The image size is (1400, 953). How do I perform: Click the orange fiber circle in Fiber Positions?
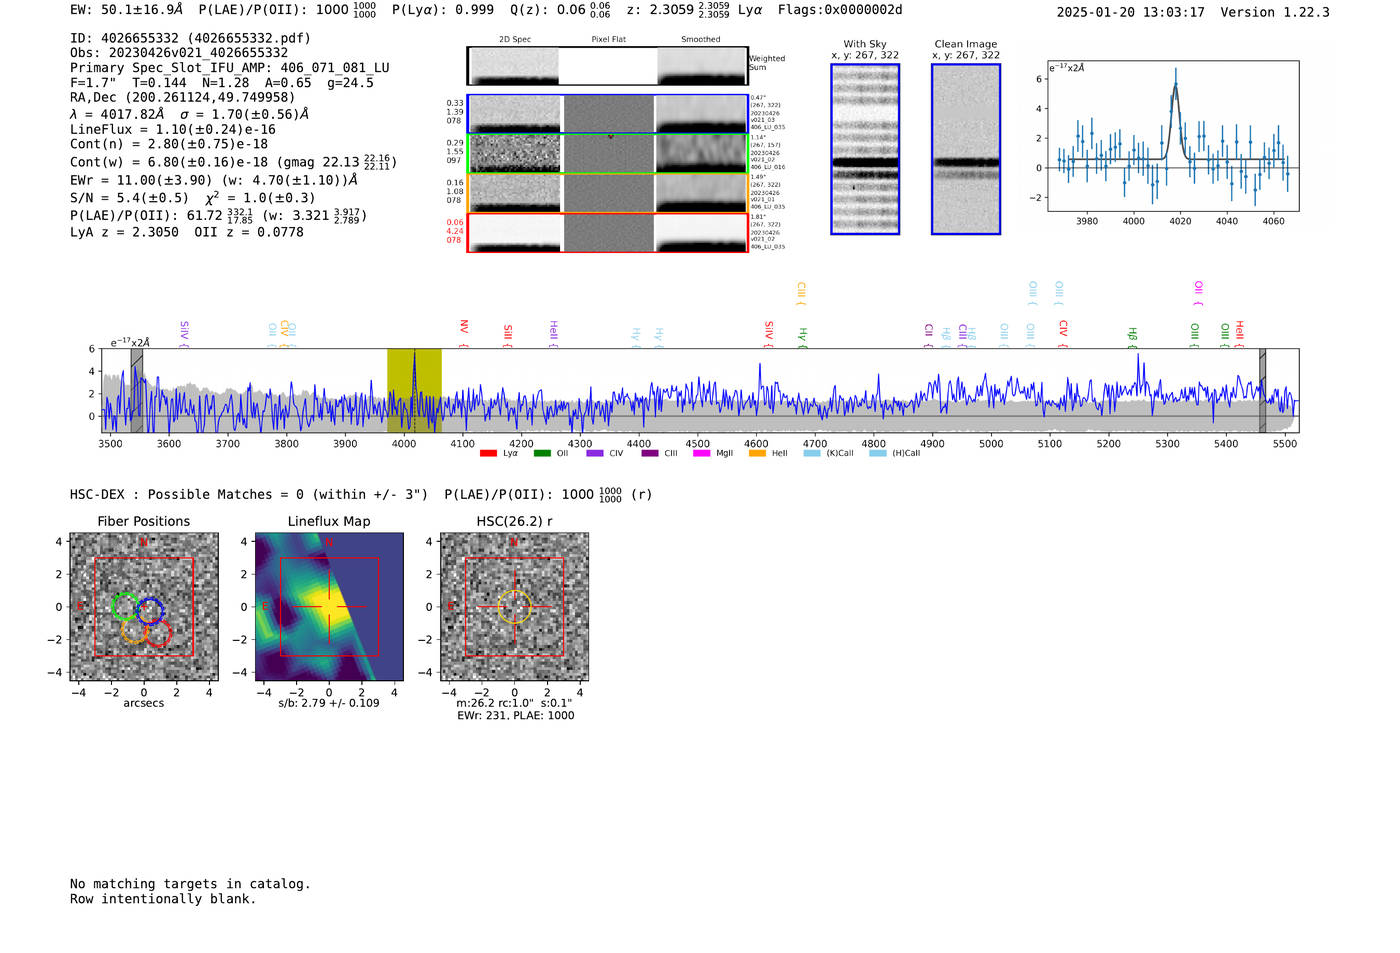tap(134, 630)
